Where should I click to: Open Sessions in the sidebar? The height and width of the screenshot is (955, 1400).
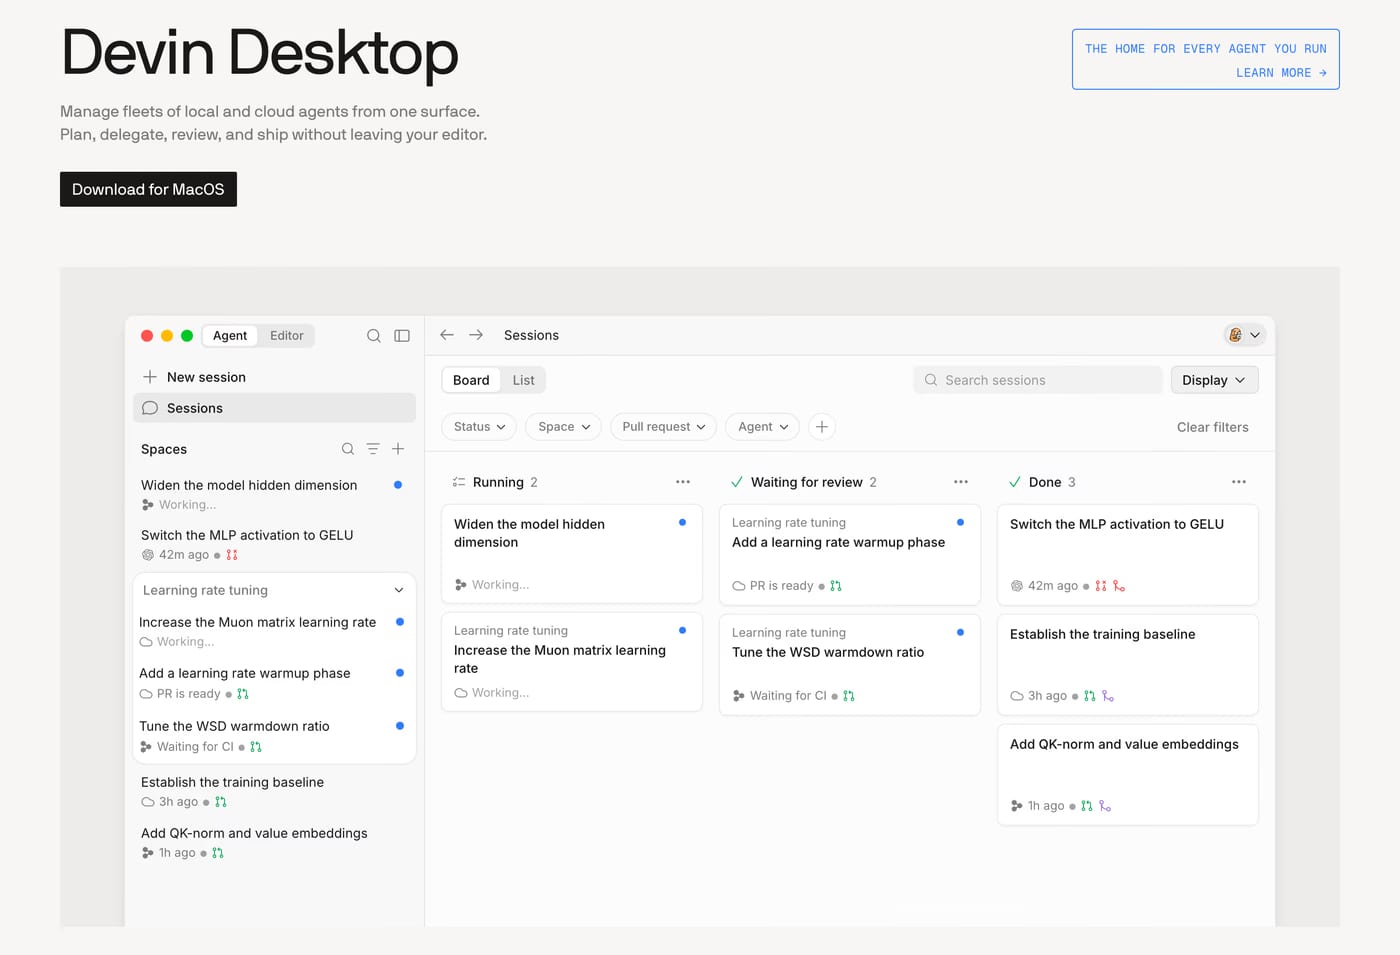click(x=274, y=408)
